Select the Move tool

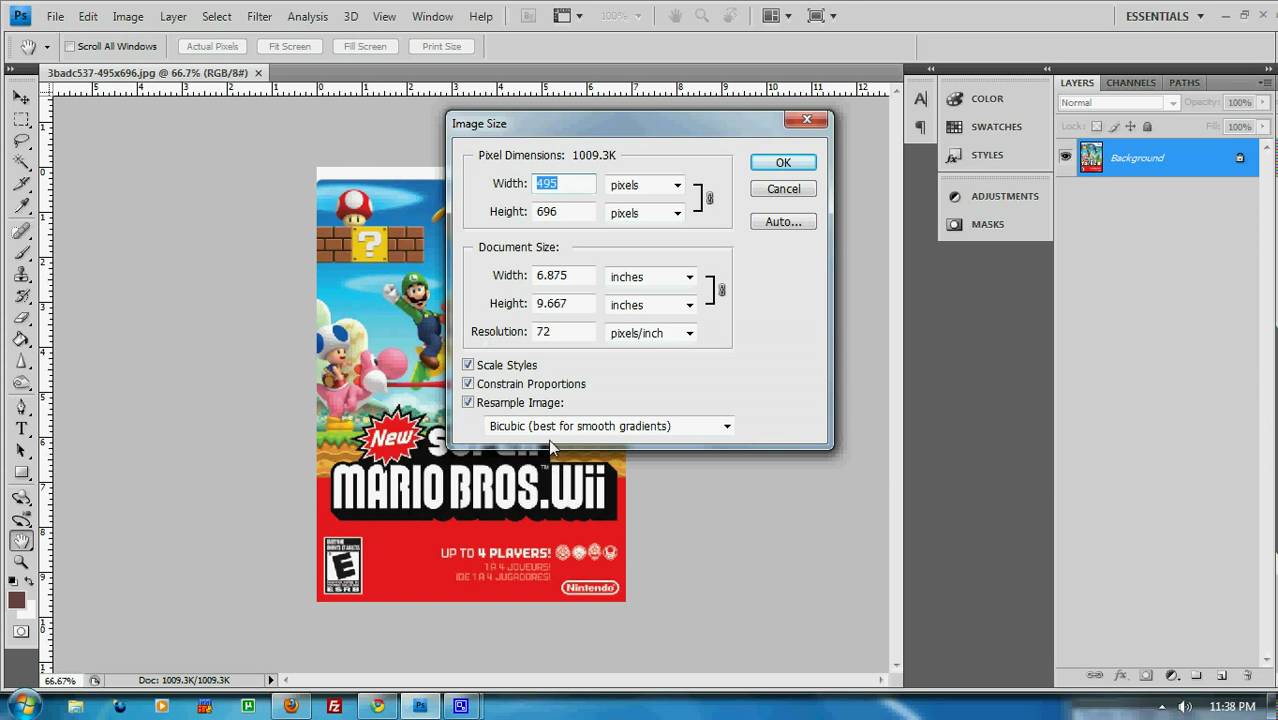point(21,97)
